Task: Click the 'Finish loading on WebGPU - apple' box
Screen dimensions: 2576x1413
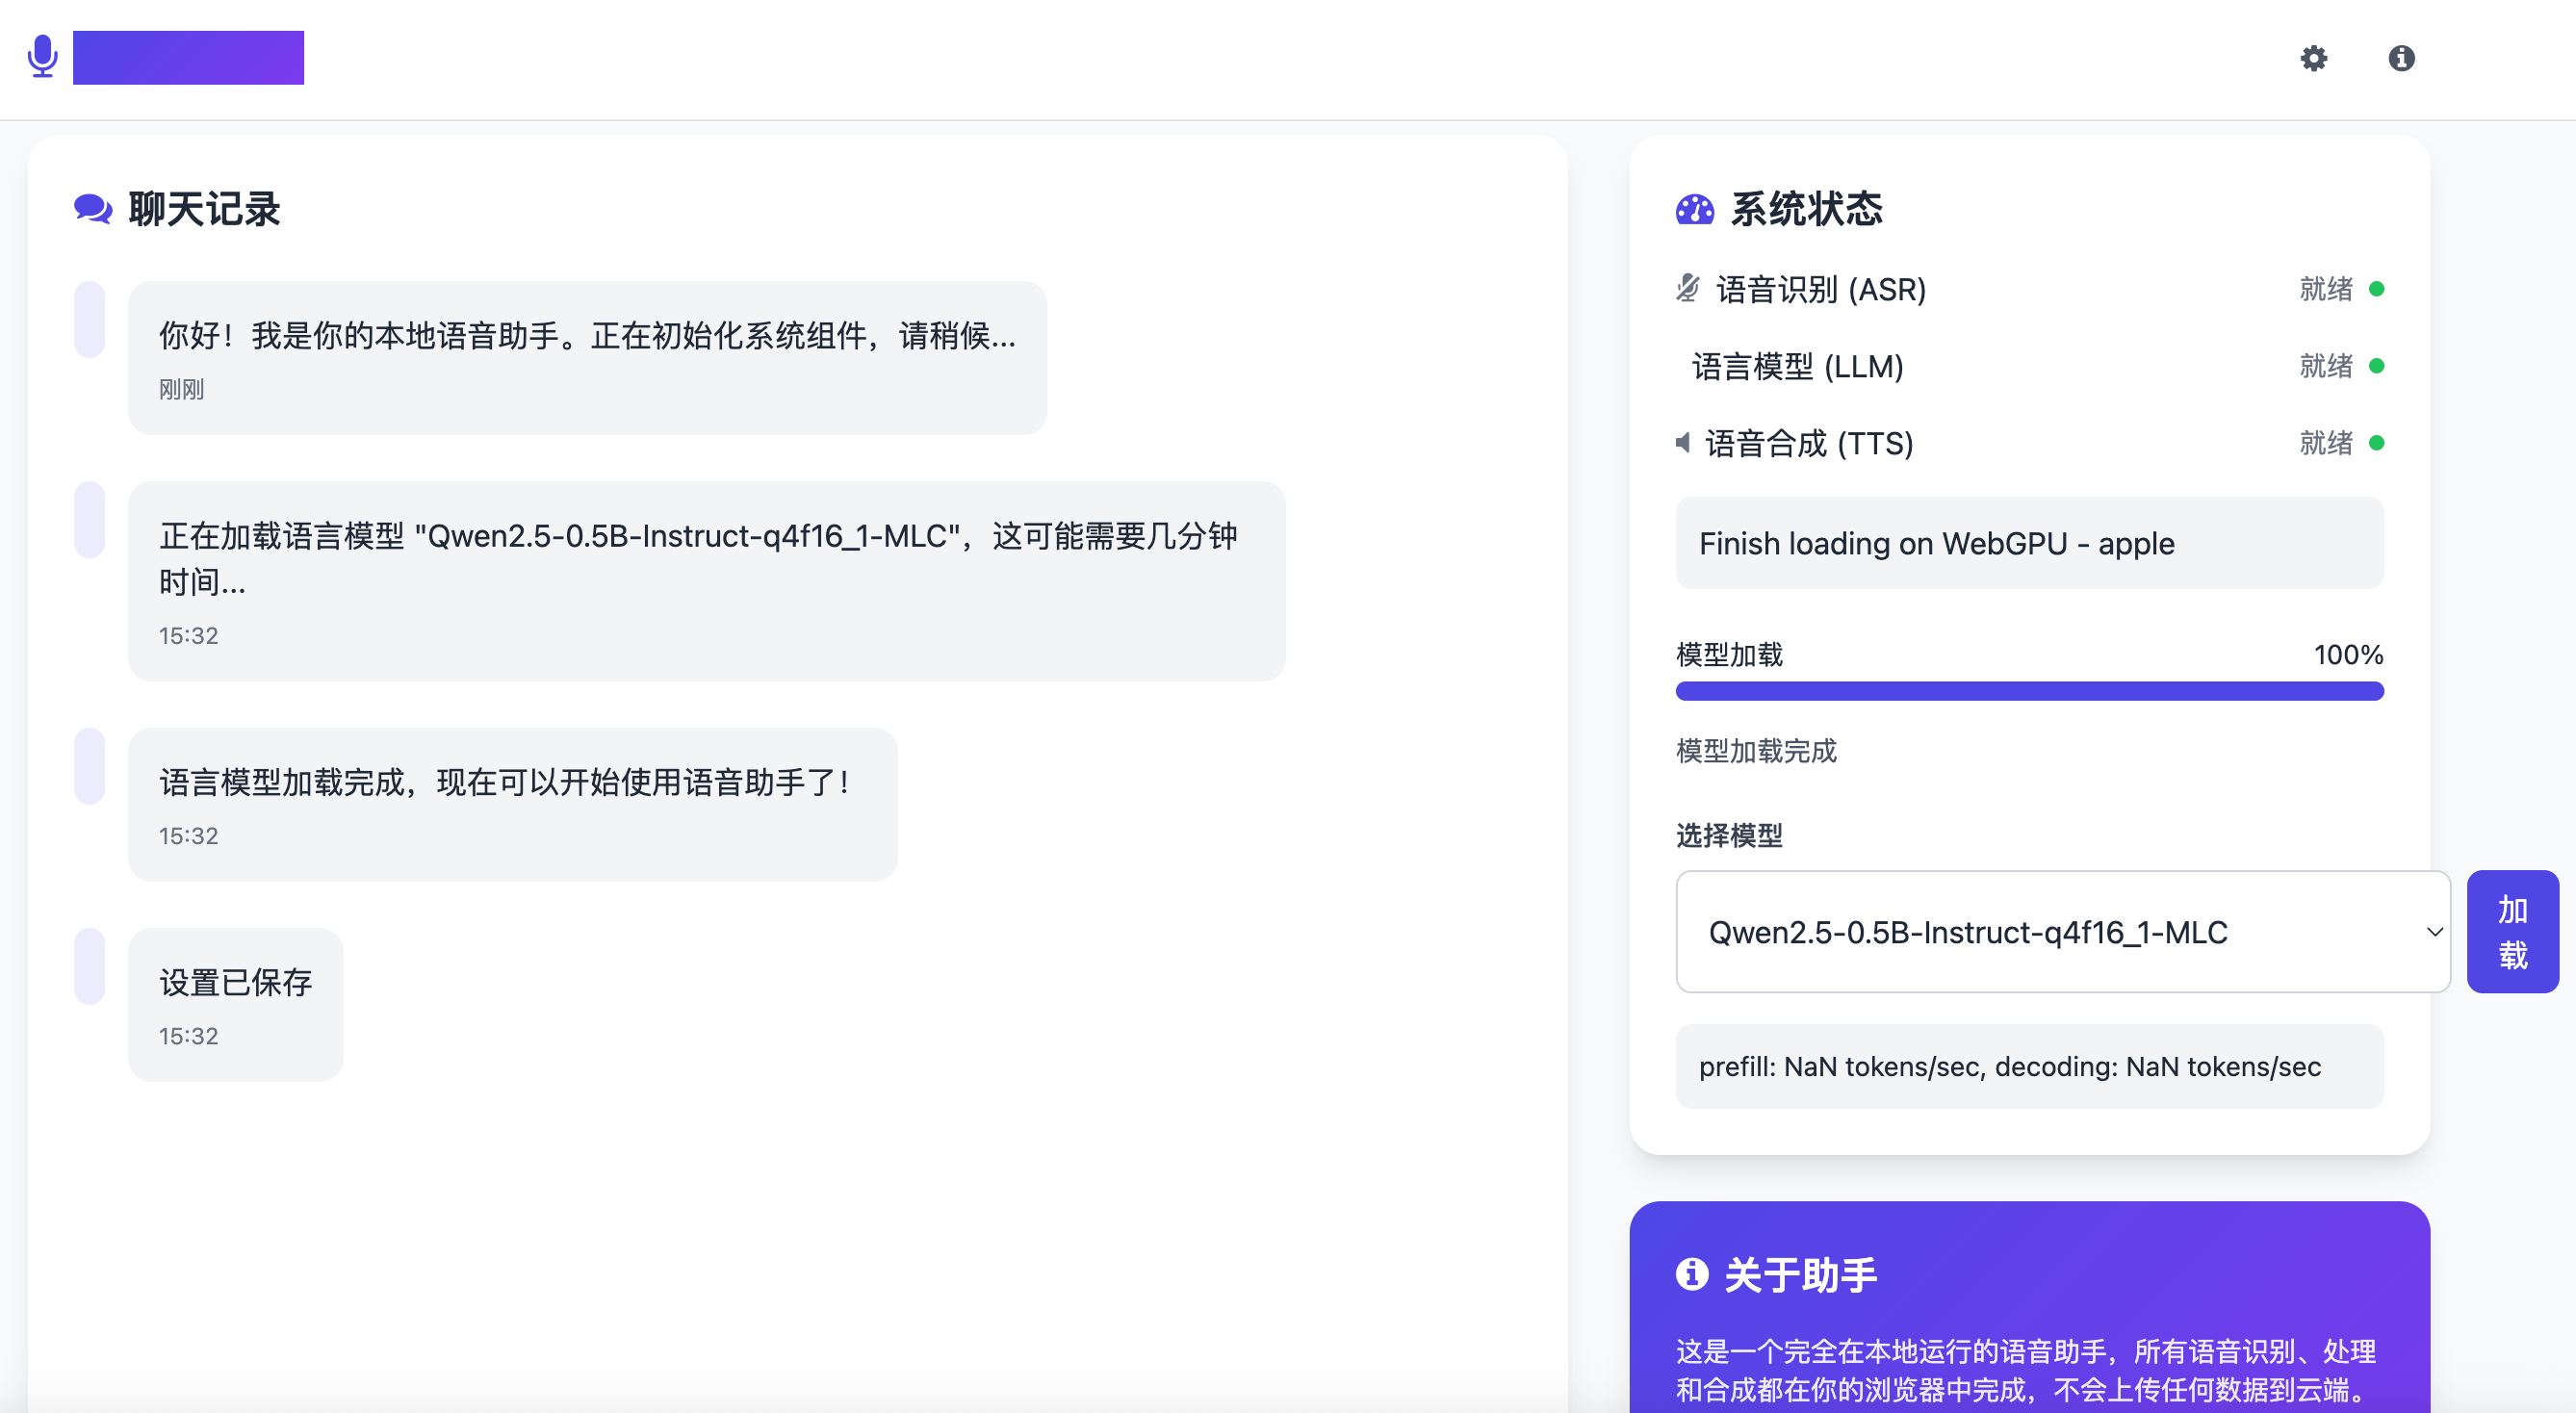Action: point(2029,543)
